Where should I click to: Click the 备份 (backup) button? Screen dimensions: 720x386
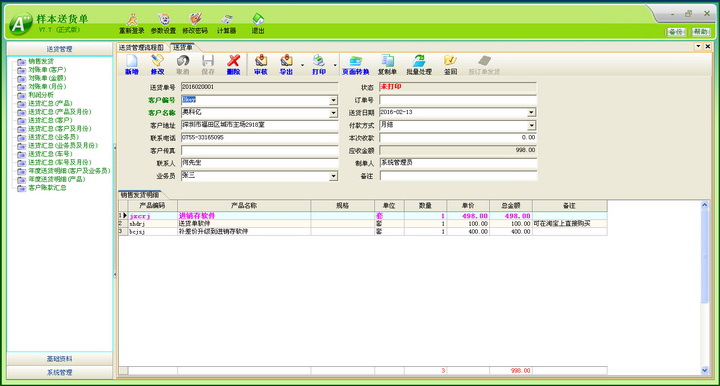[x=676, y=32]
